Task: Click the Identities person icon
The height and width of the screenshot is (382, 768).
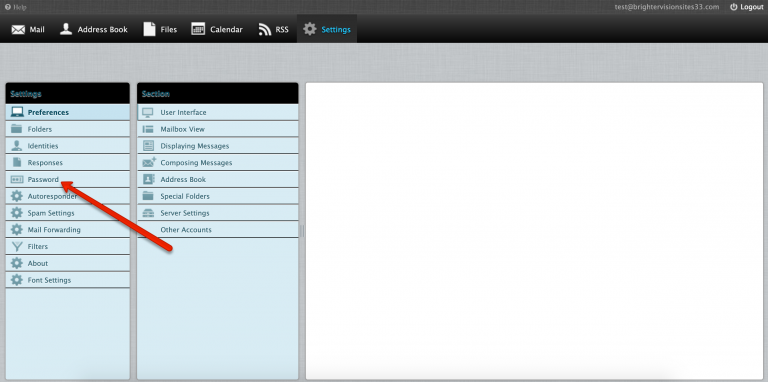Action: [17, 145]
